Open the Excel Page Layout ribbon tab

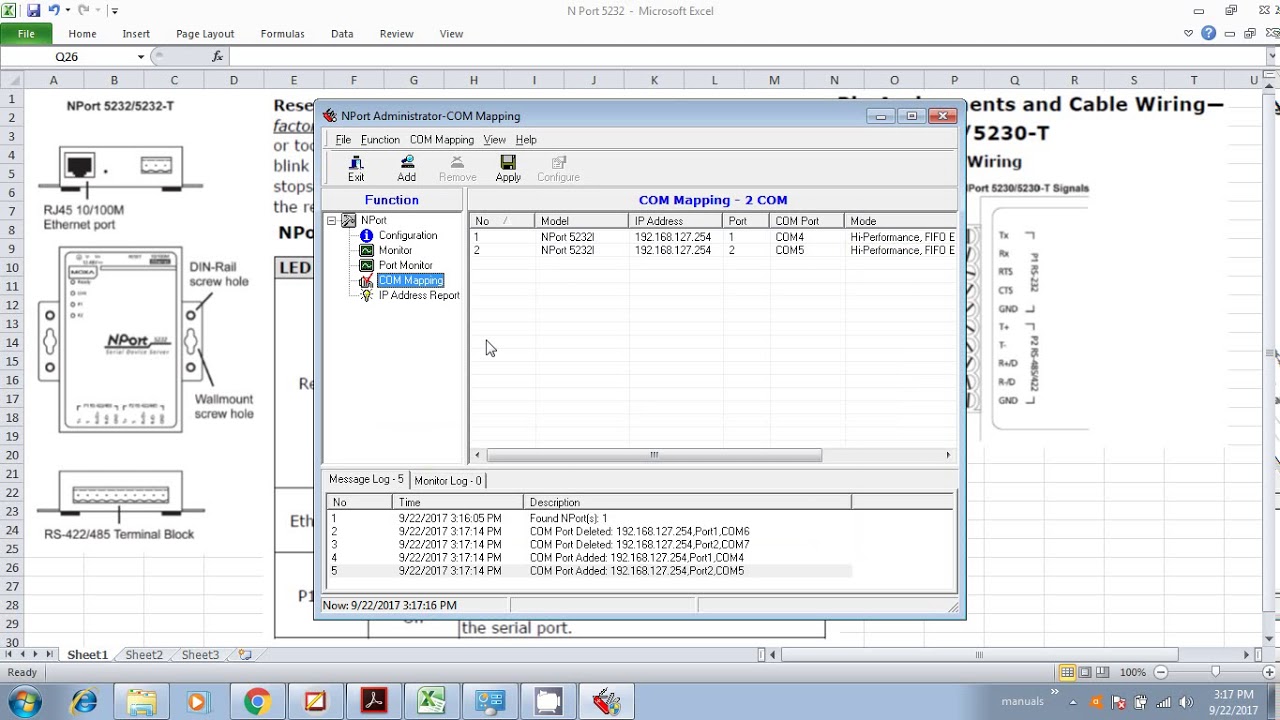pos(205,34)
